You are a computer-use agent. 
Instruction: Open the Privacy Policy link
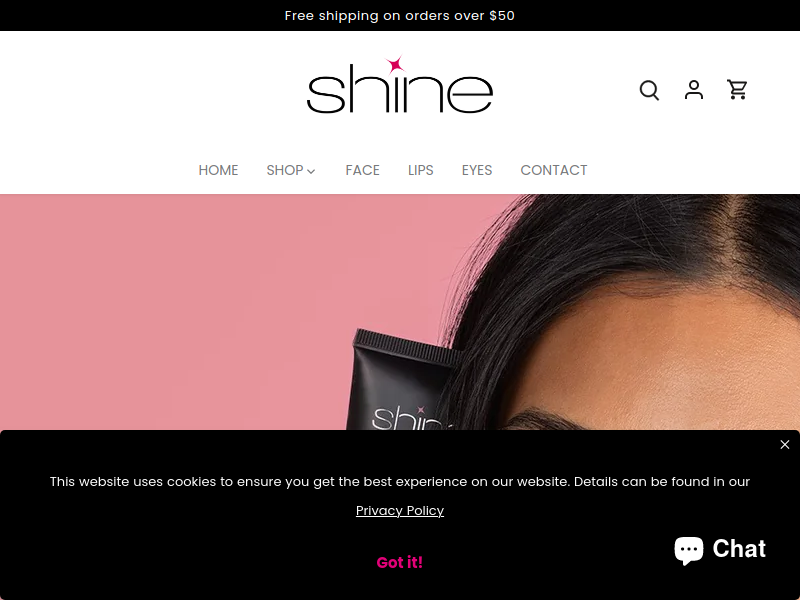tap(399, 510)
